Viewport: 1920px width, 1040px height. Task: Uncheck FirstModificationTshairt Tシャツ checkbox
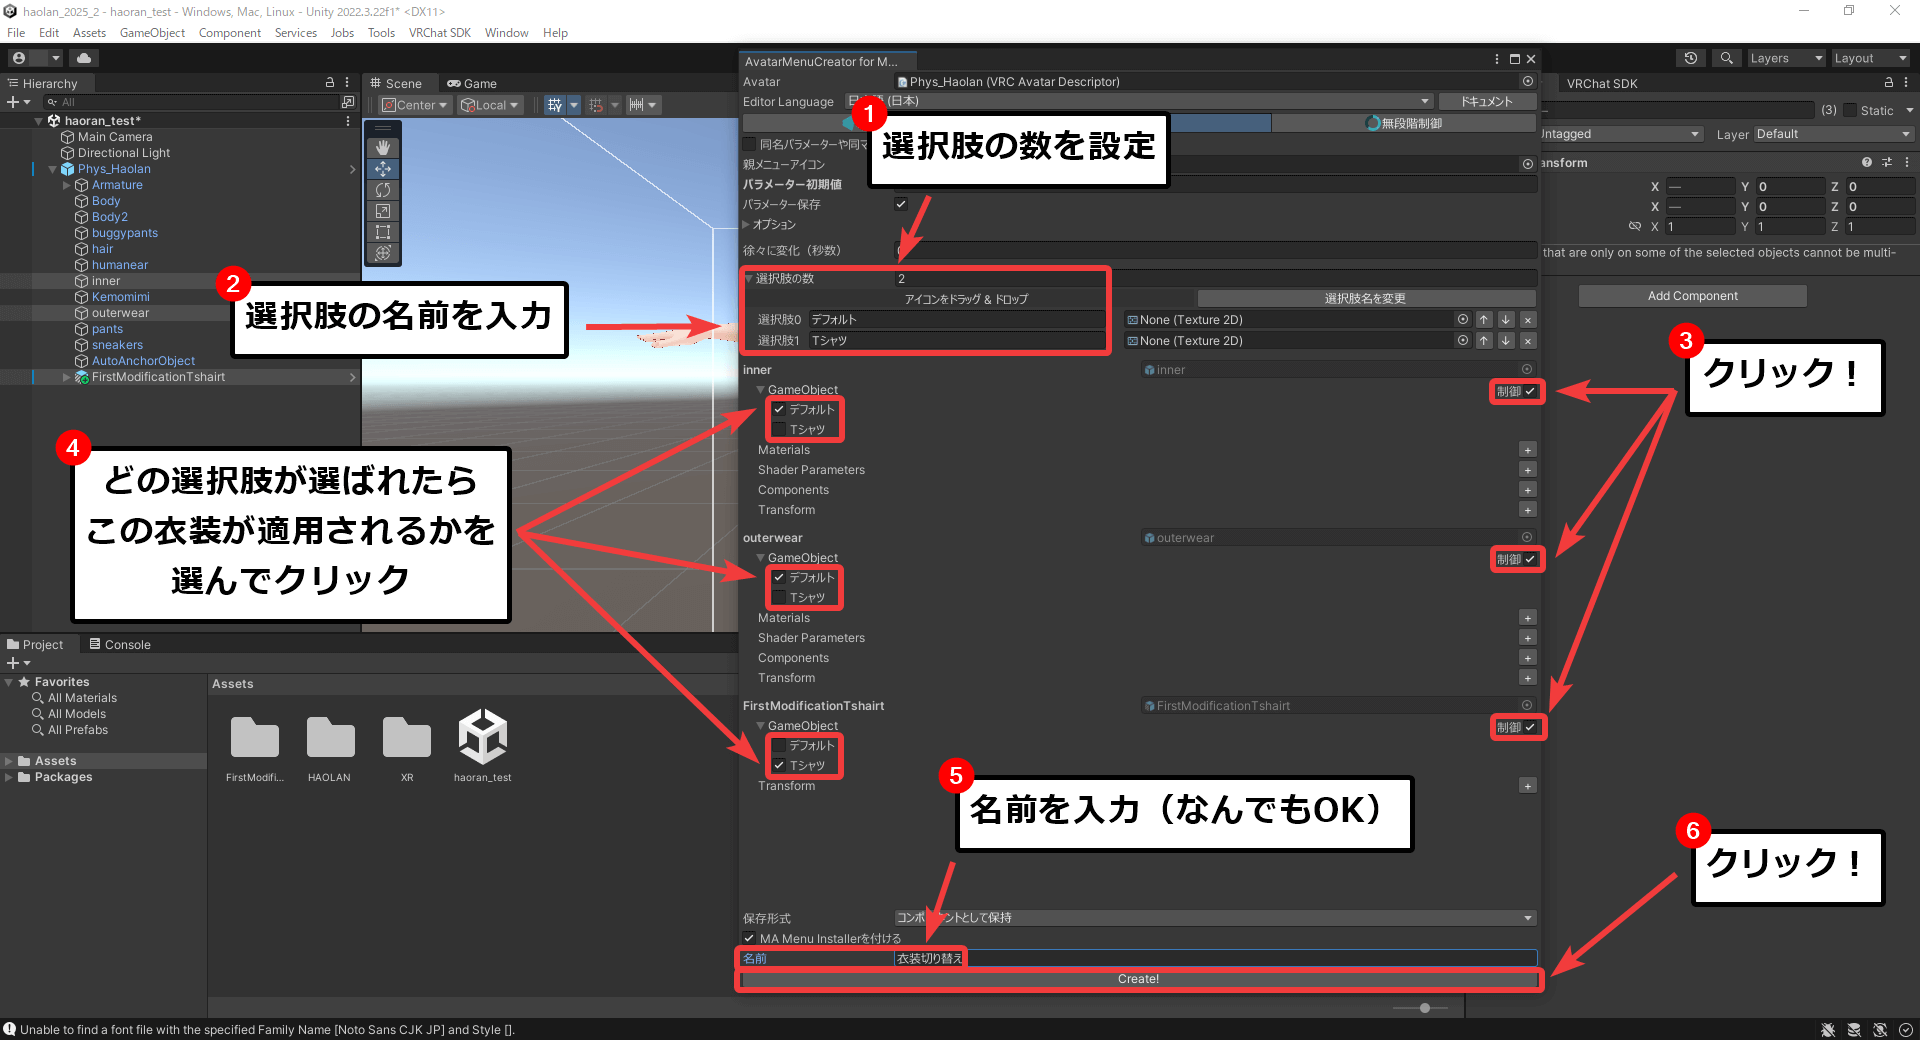pos(779,765)
